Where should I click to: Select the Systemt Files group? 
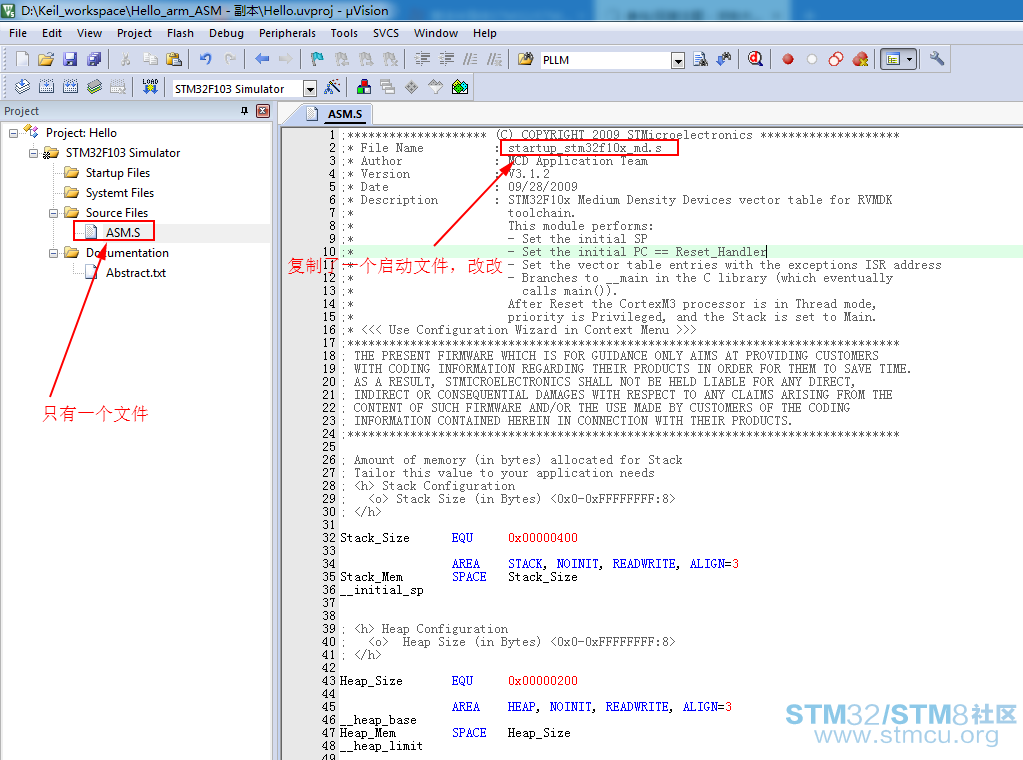[119, 193]
